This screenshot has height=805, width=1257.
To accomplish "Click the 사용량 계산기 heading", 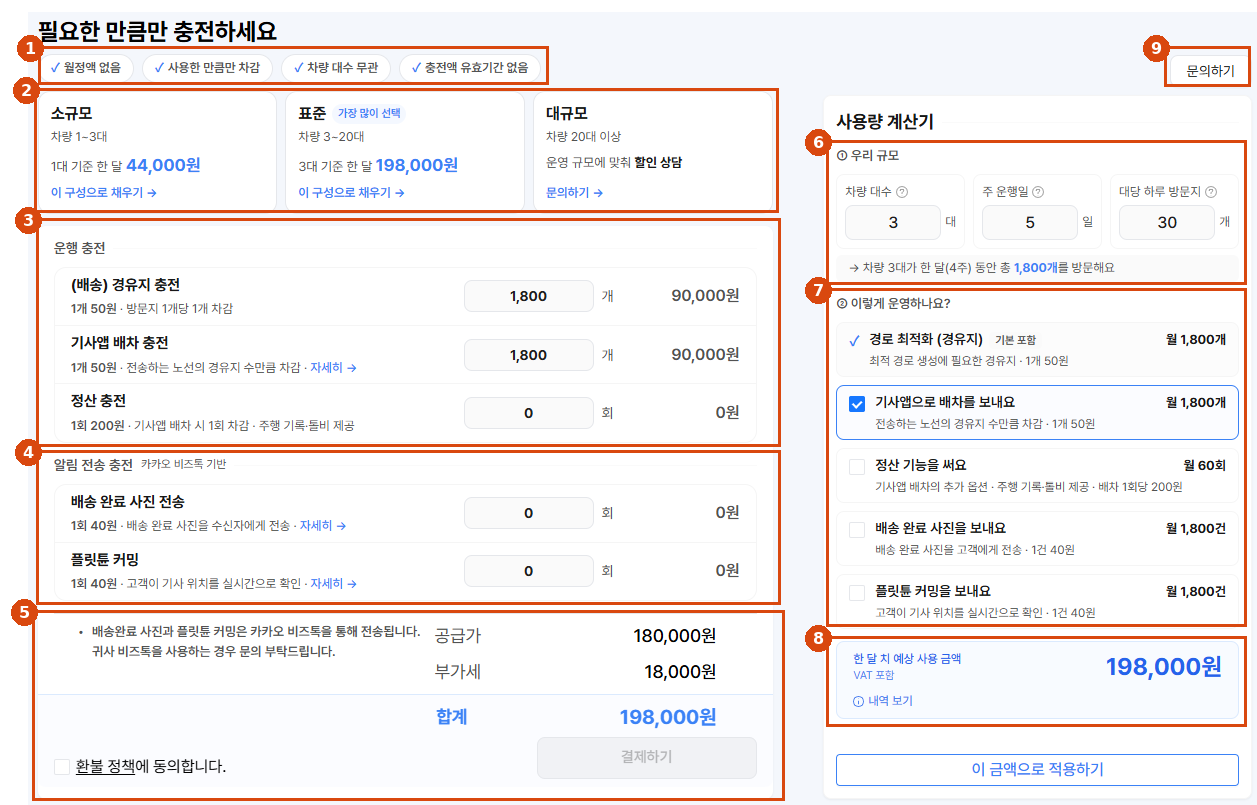I will click(885, 122).
